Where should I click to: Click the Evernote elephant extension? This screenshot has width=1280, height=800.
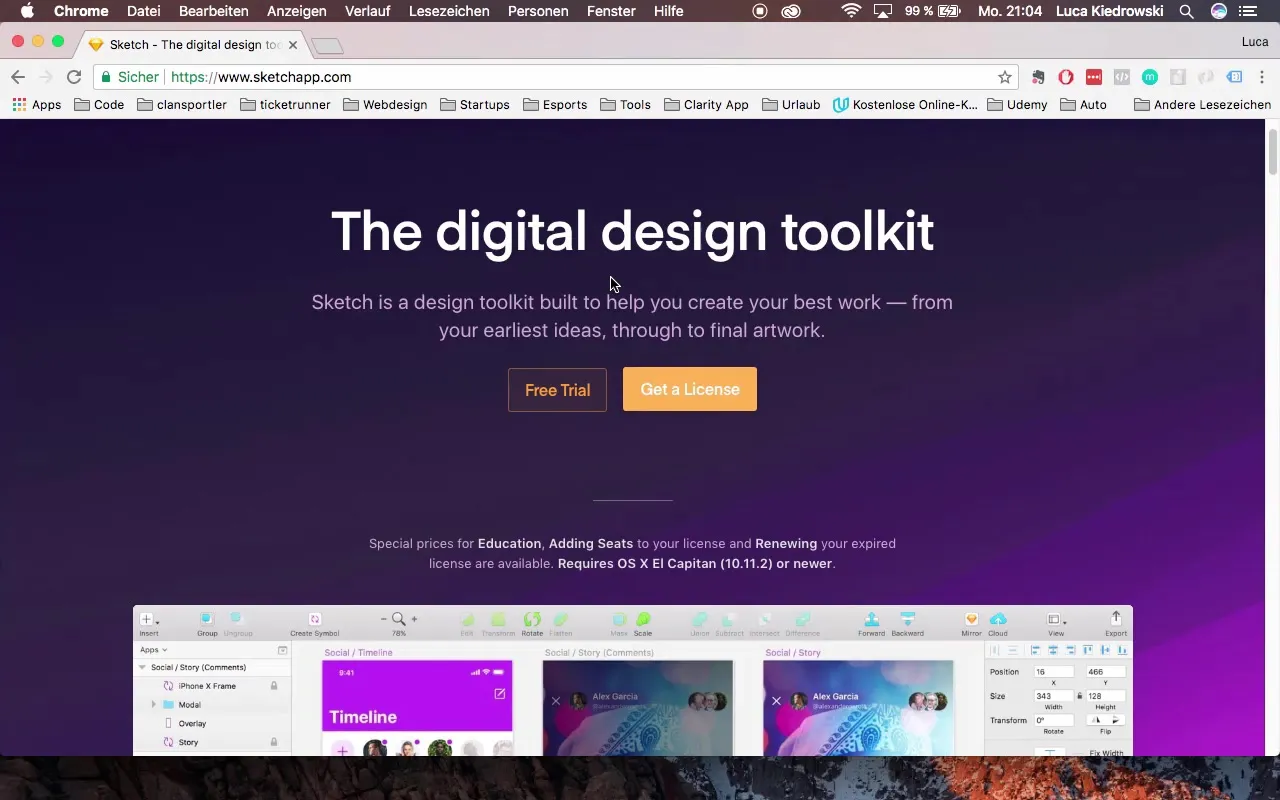(x=1038, y=77)
